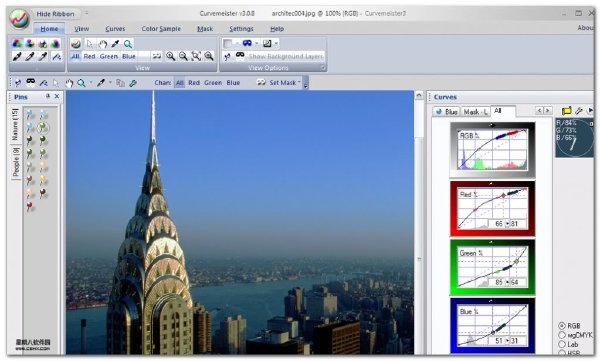The height and width of the screenshot is (361, 600).
Task: Click the Green % curve graph
Action: pos(492,267)
